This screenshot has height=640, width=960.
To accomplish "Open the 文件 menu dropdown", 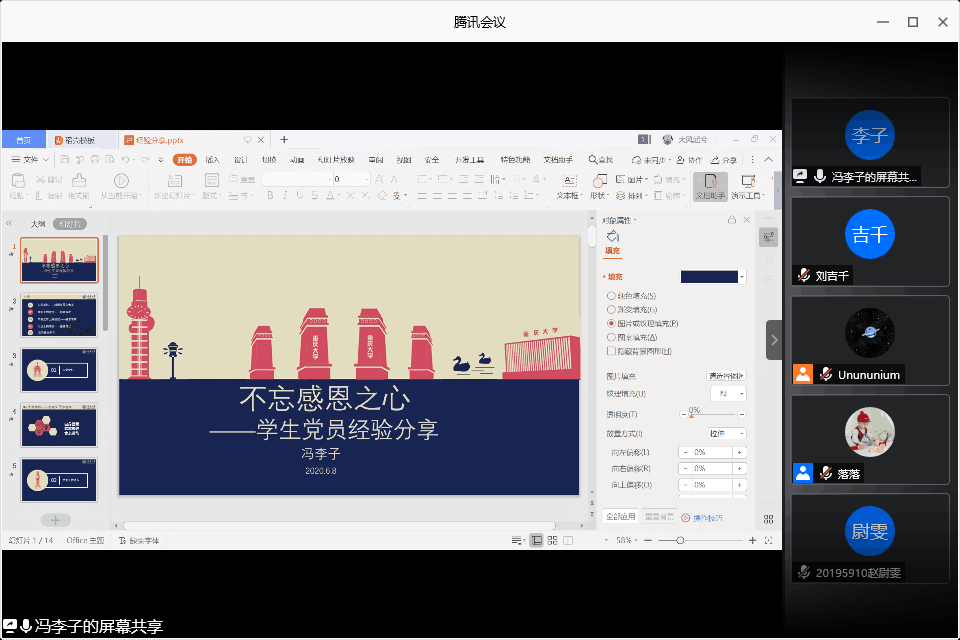I will tap(30, 160).
